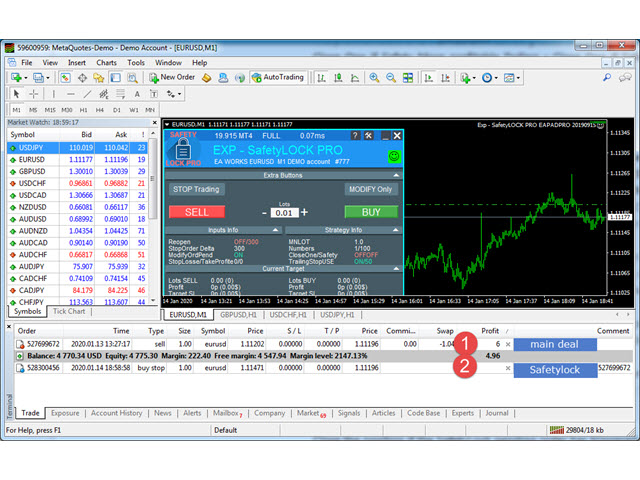This screenshot has height=480, width=640.
Task: Switch to Account History tab
Action: coord(117,413)
